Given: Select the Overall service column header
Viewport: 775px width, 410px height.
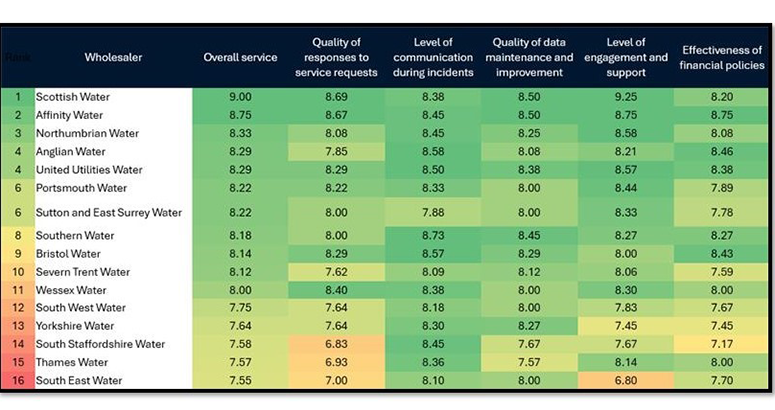Looking at the screenshot, I should point(240,58).
